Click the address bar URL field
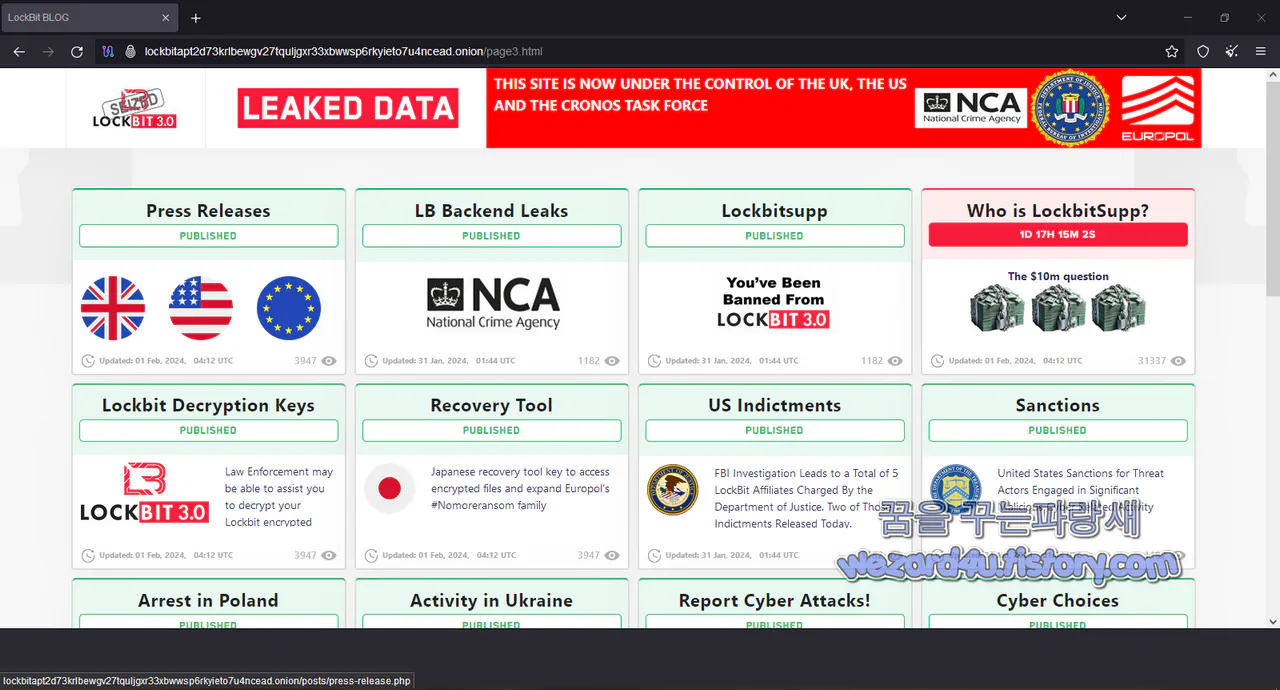The image size is (1280, 690). coord(640,51)
